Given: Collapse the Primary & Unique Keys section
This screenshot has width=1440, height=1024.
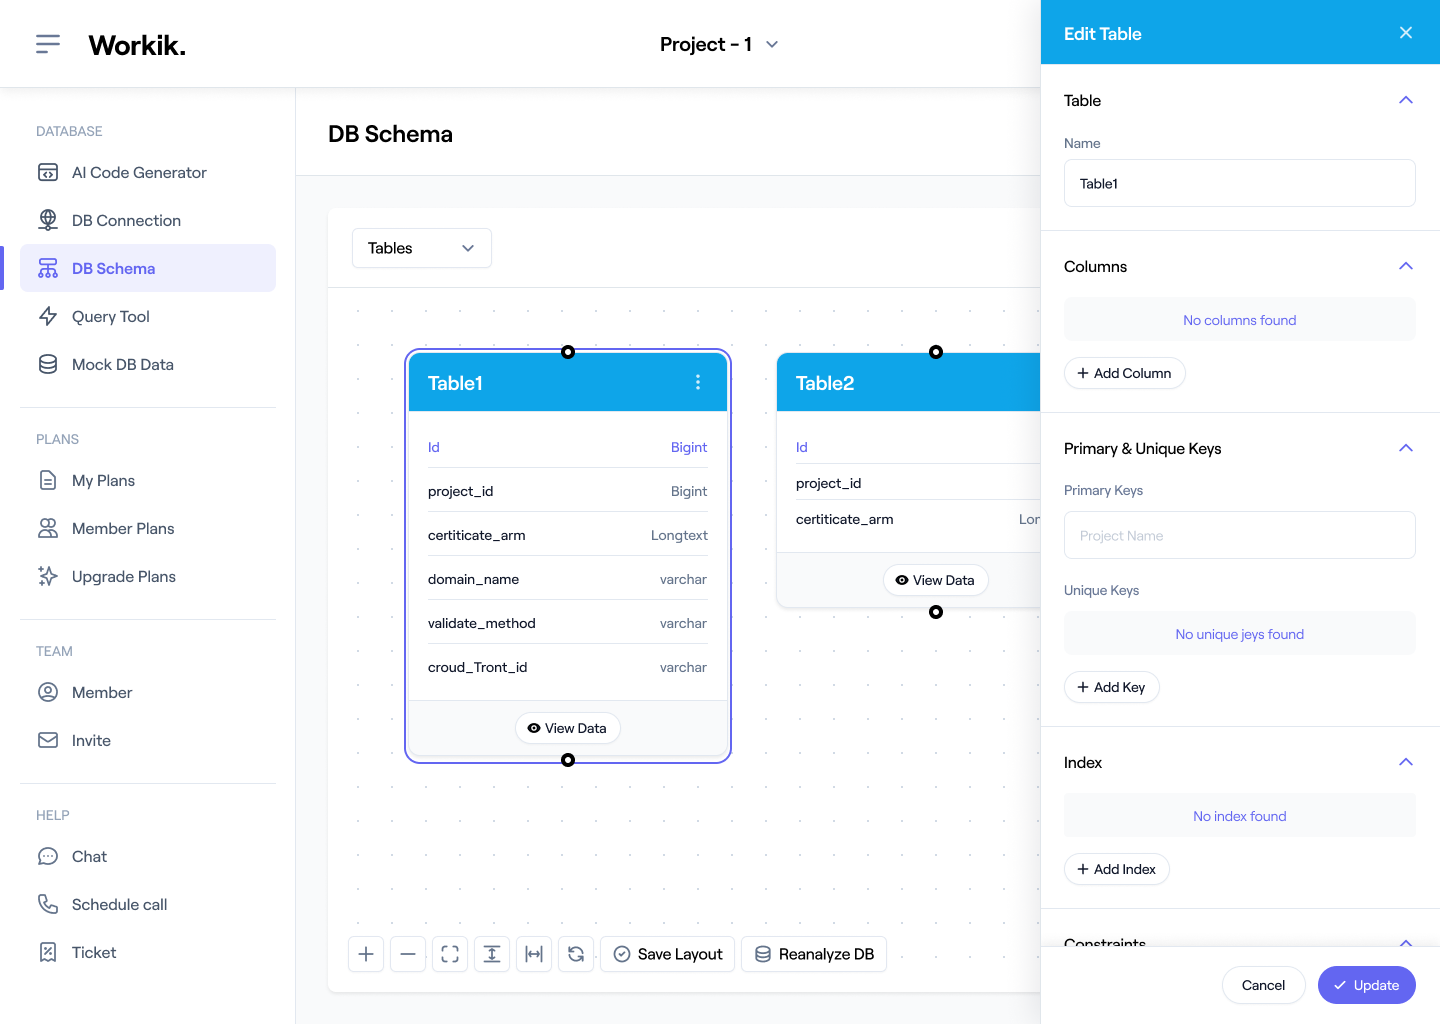Looking at the screenshot, I should coord(1406,448).
